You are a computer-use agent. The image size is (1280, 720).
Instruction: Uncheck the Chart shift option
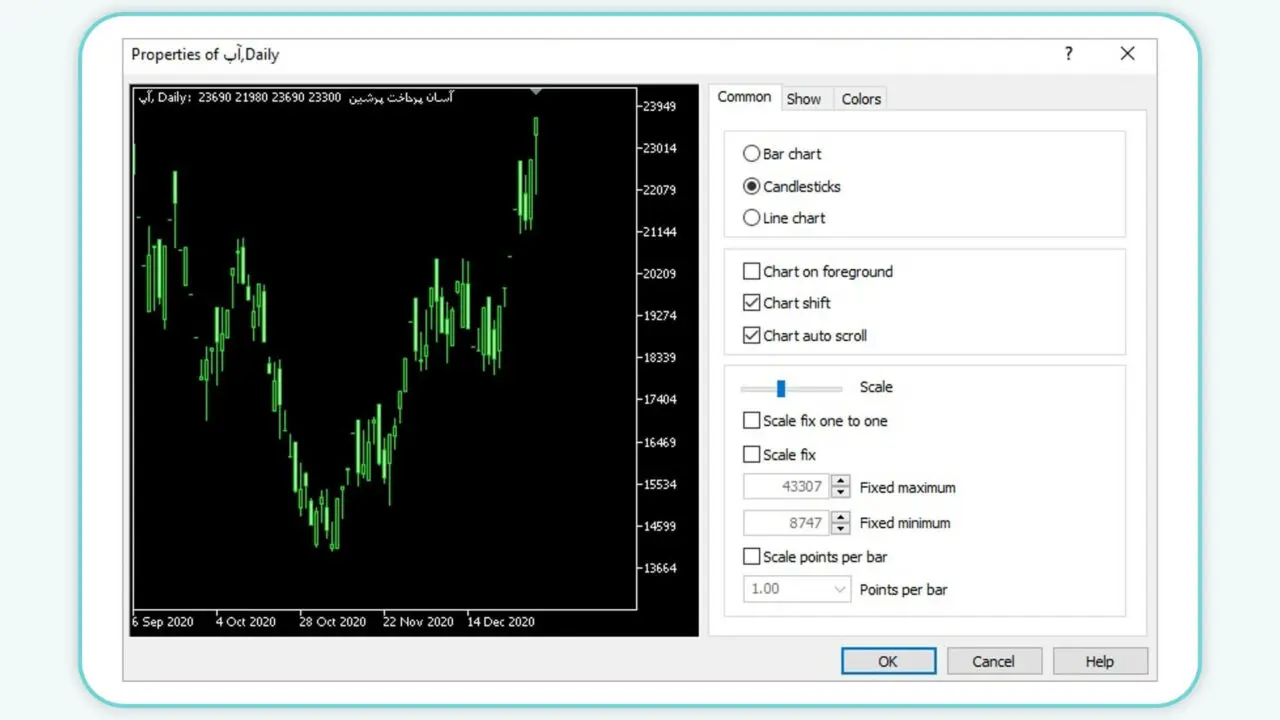tap(752, 303)
